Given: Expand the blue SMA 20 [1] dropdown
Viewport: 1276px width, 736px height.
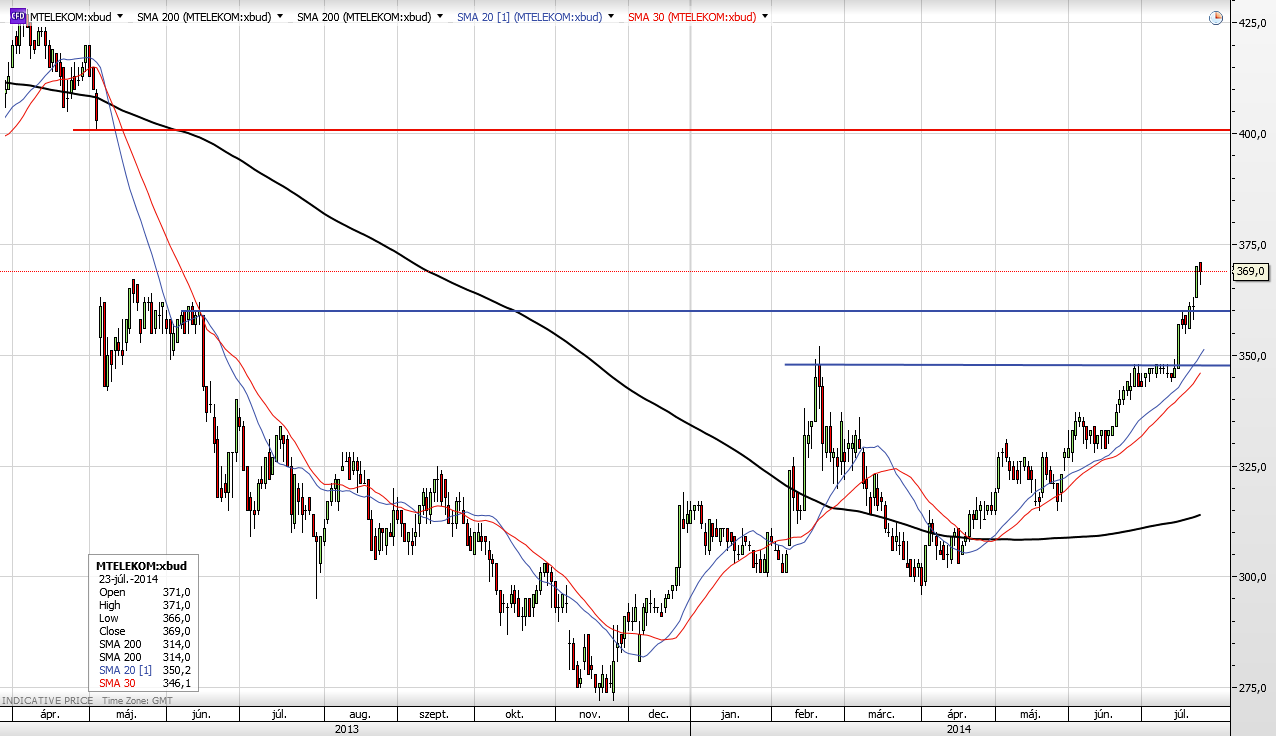Looking at the screenshot, I should [610, 17].
